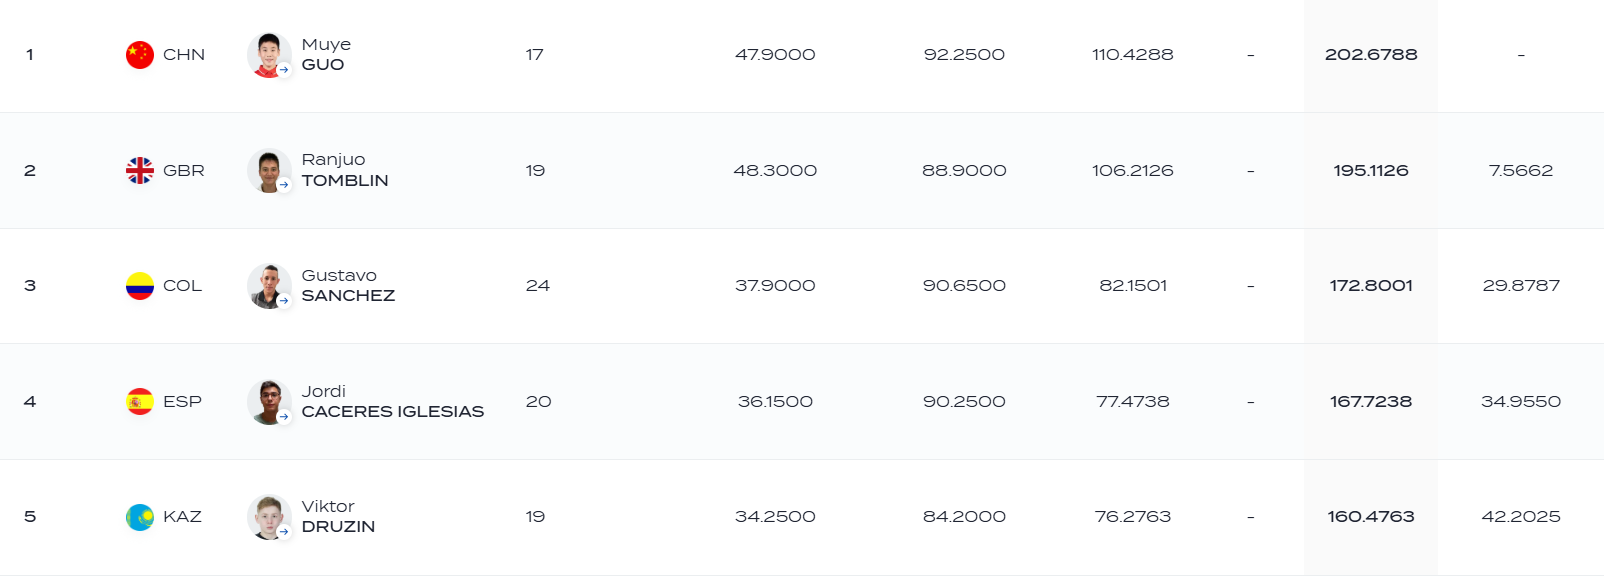Open Ranjuo Tomblin's profile arrow badge
Viewport: 1618px width, 582px height.
[284, 185]
